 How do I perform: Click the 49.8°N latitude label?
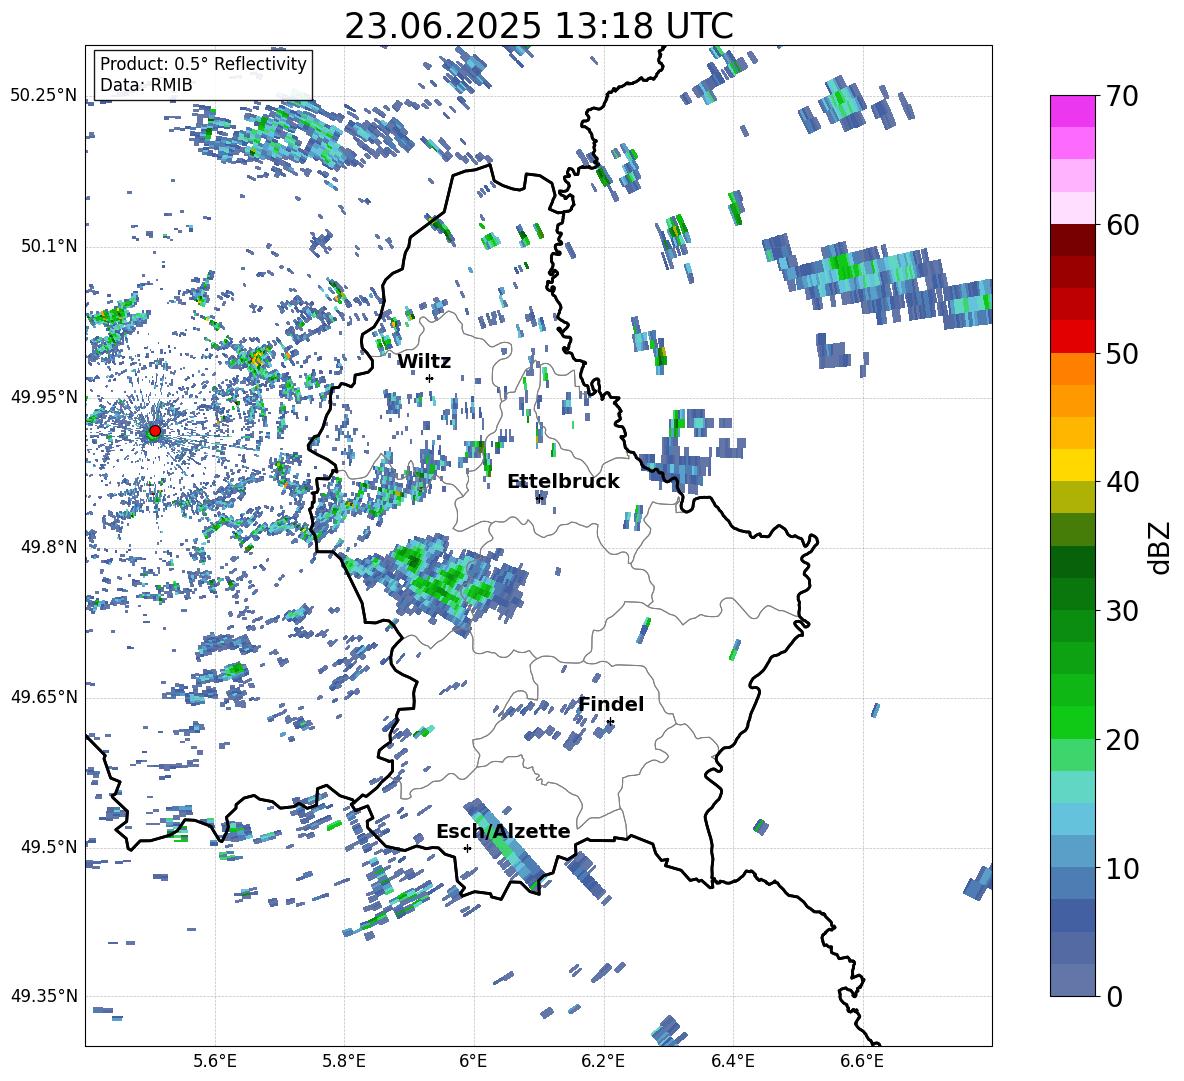click(x=49, y=547)
